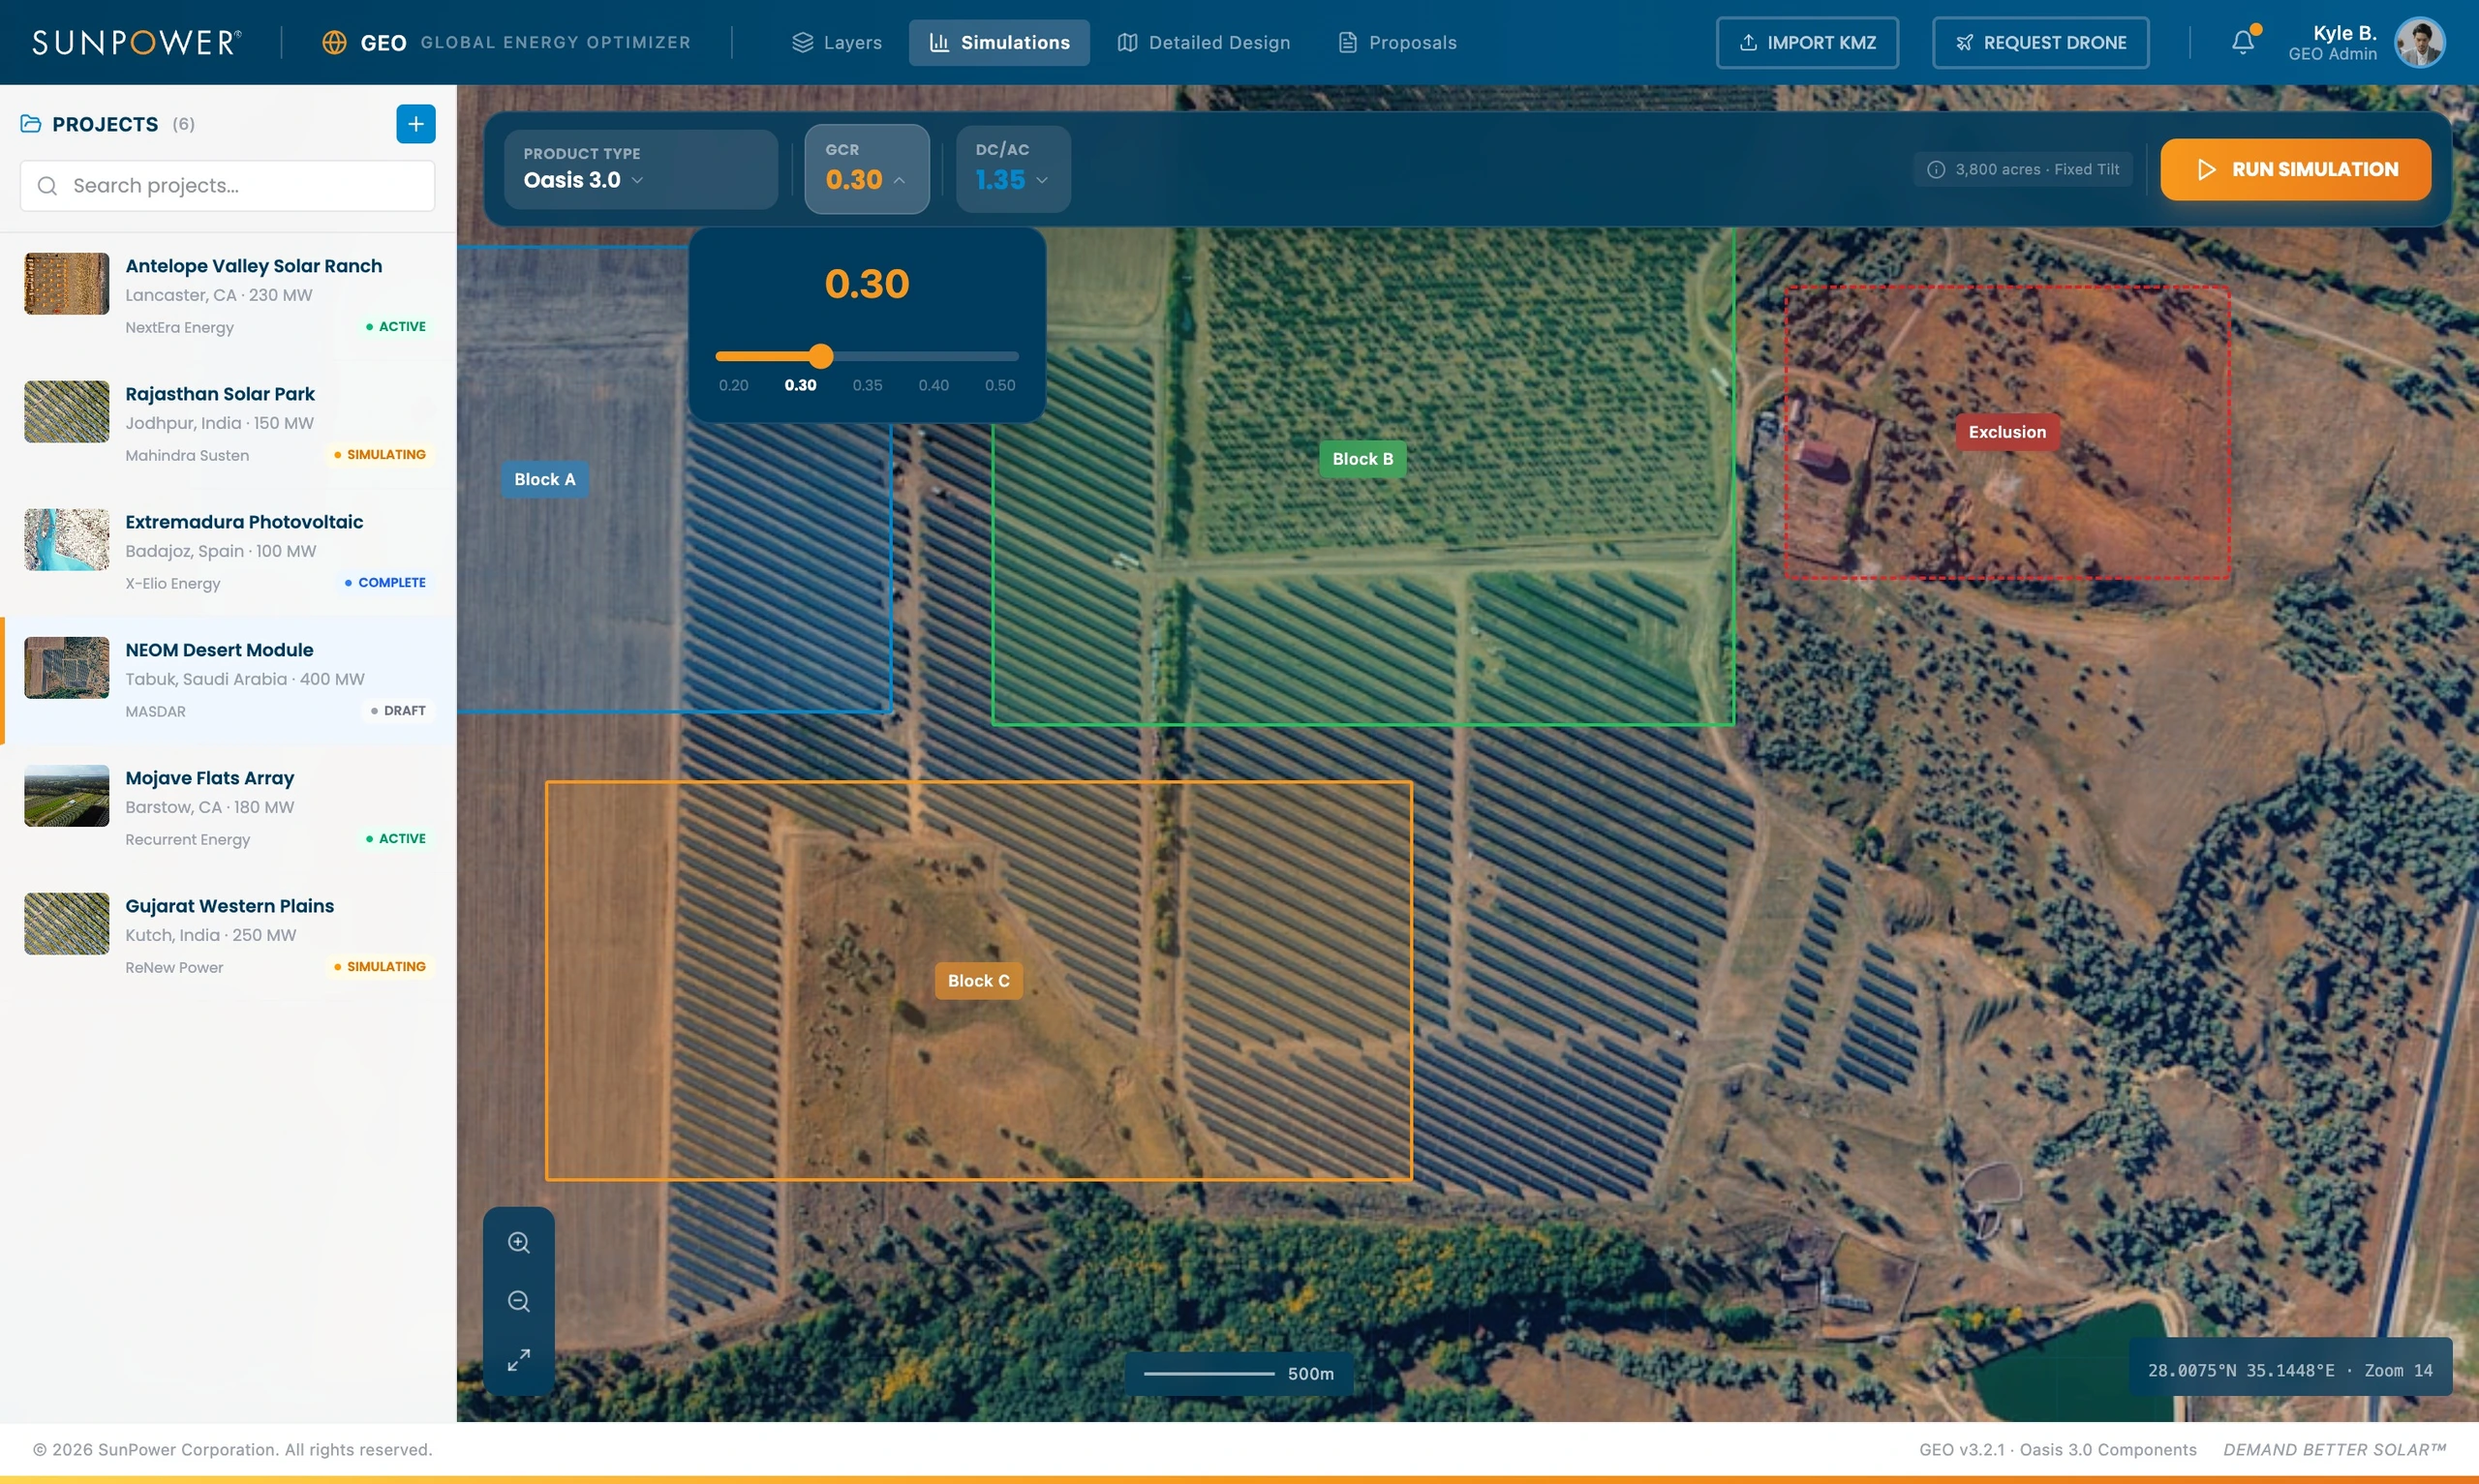This screenshot has width=2479, height=1484.
Task: Open the Layers tab
Action: click(x=837, y=42)
